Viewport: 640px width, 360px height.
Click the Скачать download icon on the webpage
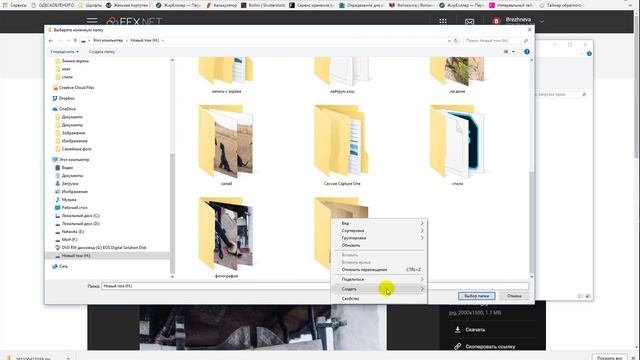tap(458, 329)
